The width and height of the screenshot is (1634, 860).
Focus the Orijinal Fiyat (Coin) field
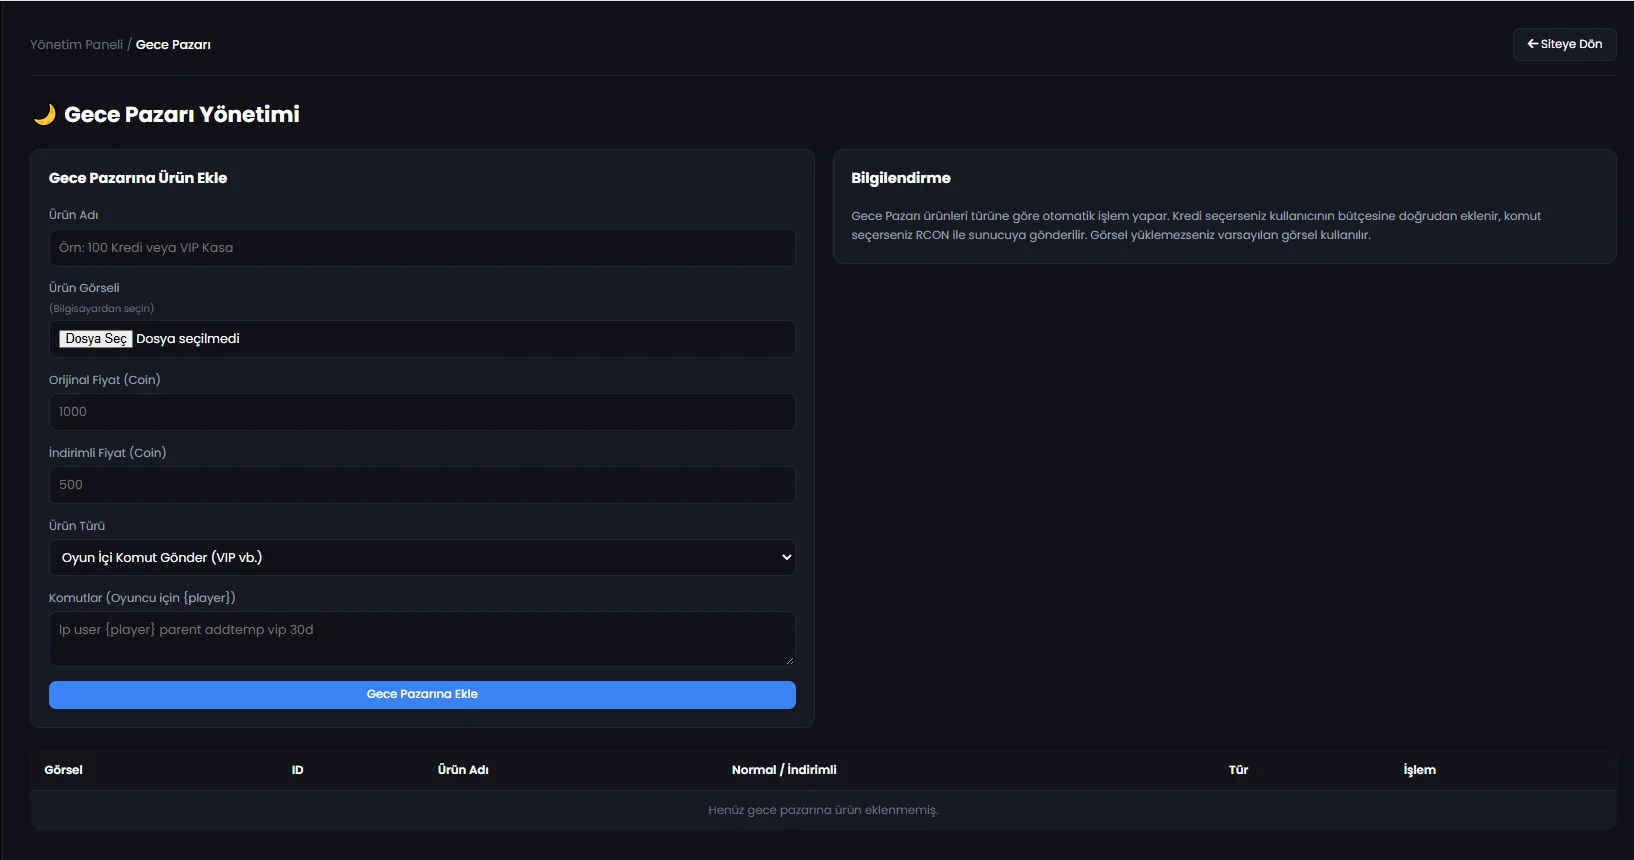422,412
